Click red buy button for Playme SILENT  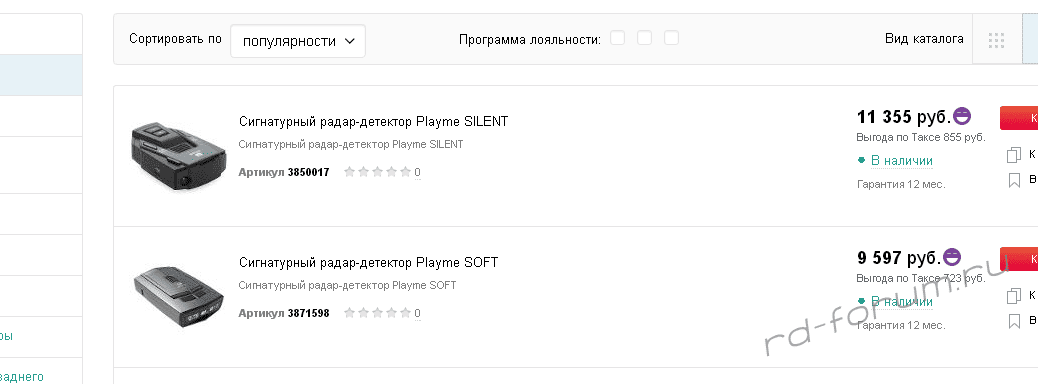(x=1019, y=118)
